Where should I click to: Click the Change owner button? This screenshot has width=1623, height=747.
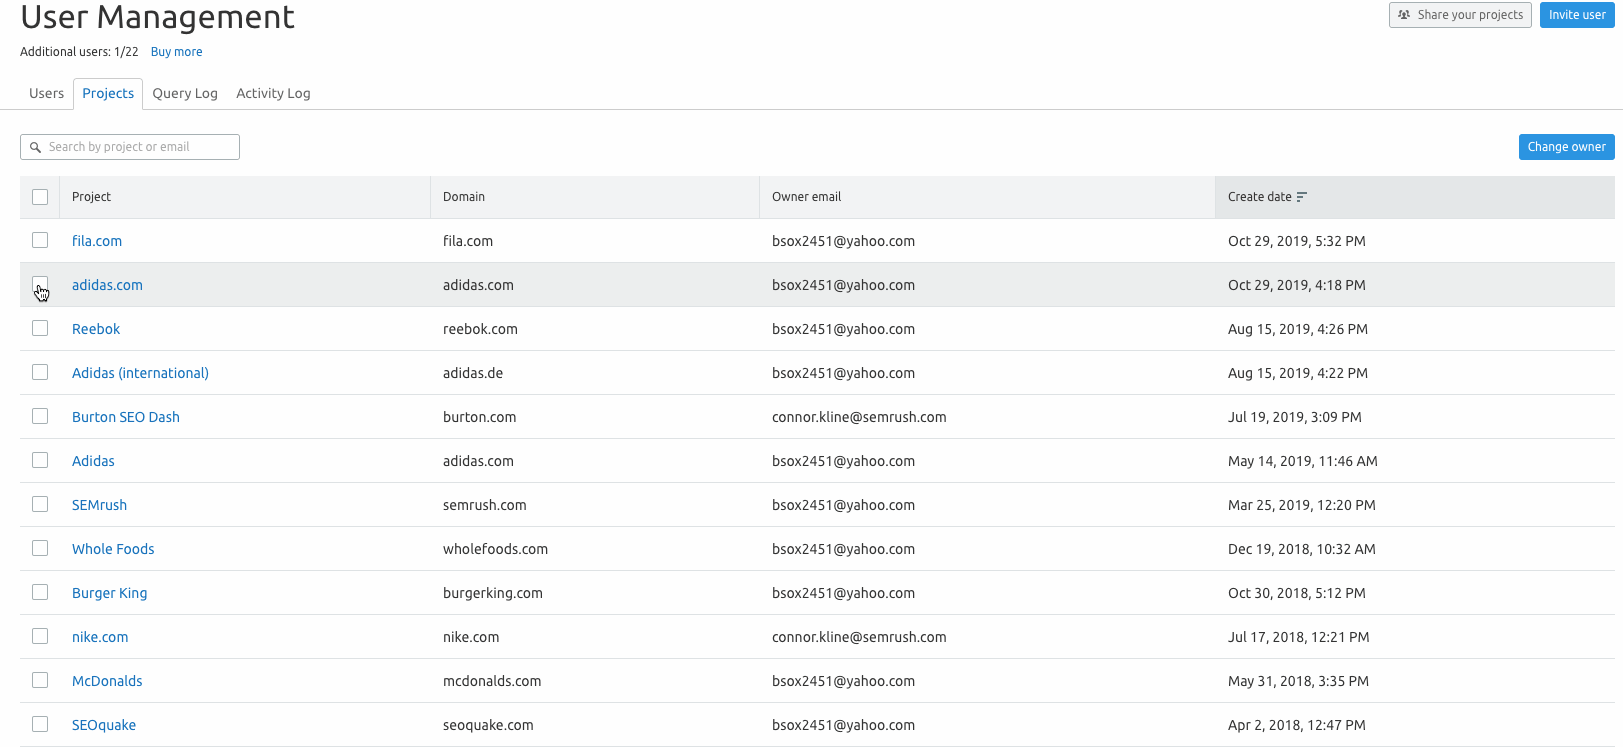pyautogui.click(x=1566, y=147)
